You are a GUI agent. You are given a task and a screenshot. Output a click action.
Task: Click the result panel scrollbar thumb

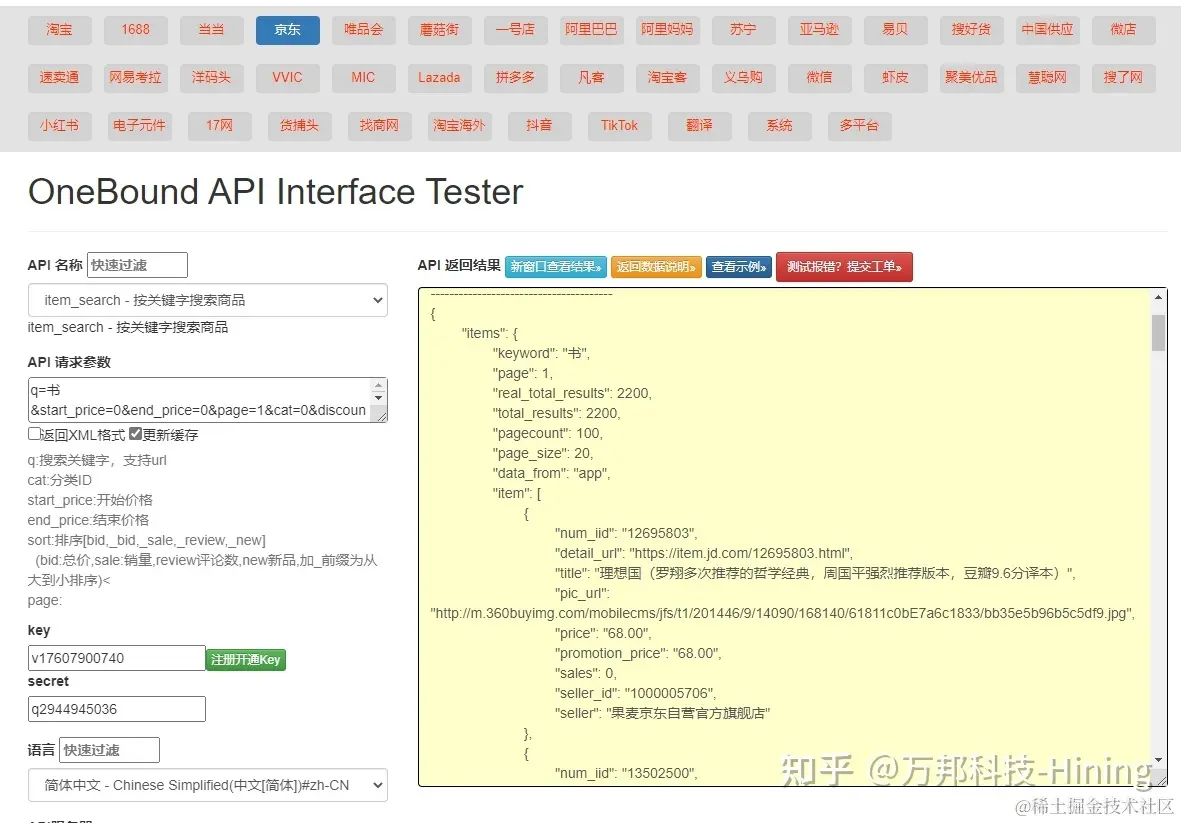1158,333
